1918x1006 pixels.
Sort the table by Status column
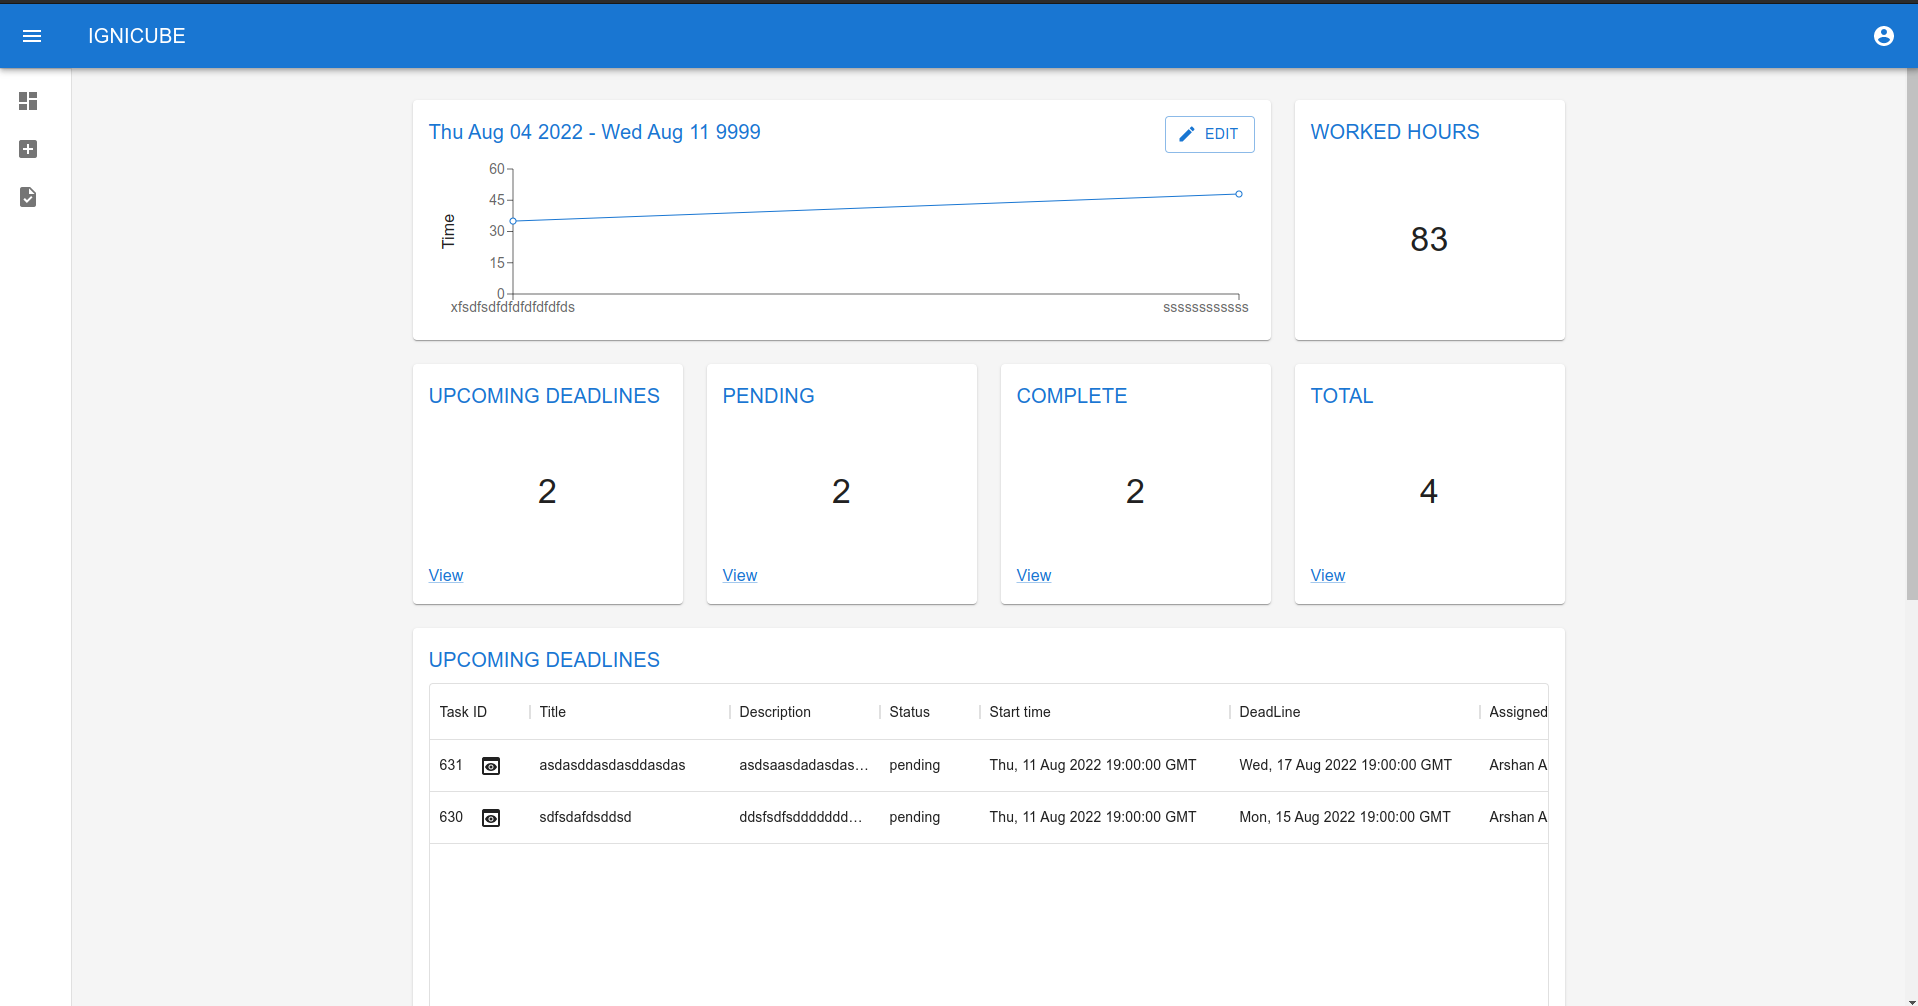(910, 712)
